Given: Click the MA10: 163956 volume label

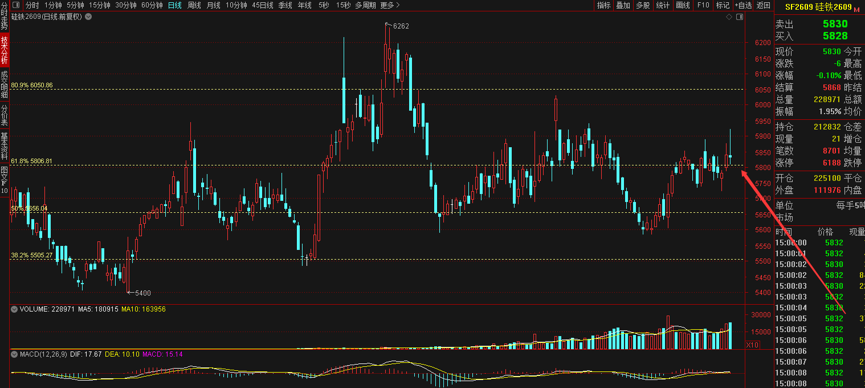Looking at the screenshot, I should pos(144,309).
